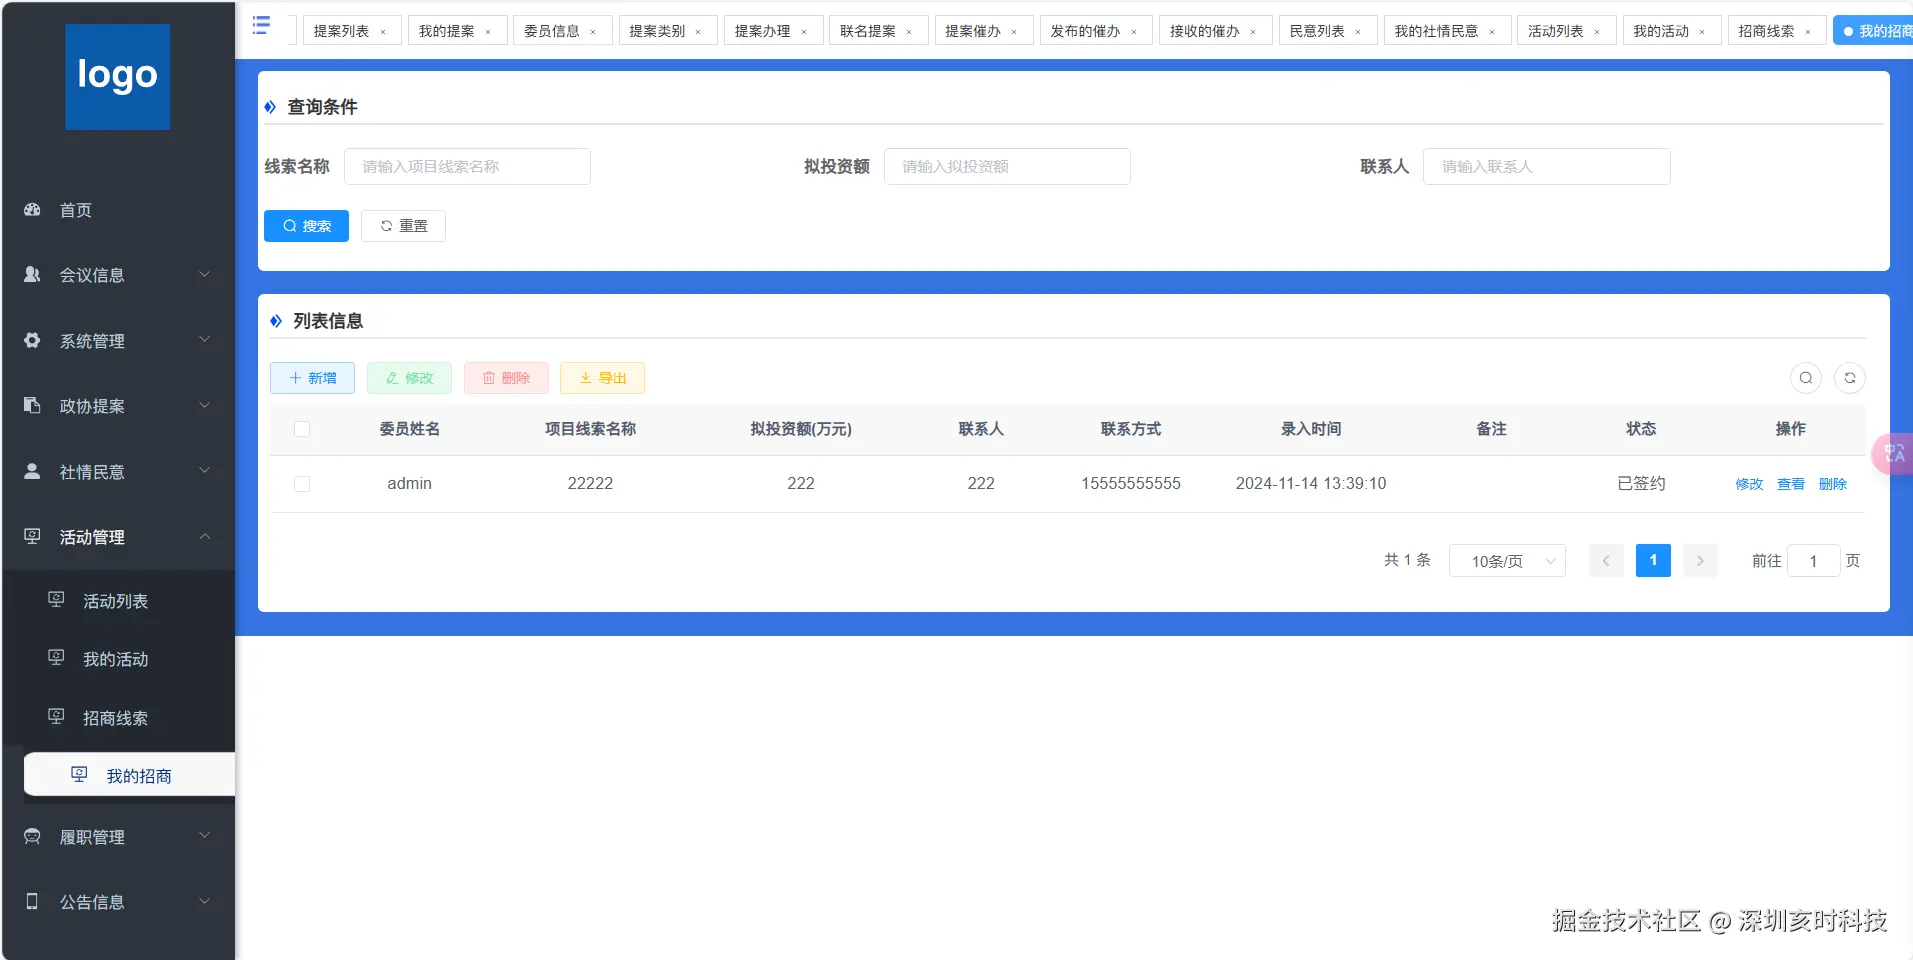Toggle the sidebar collapse hamburger icon
Screen dimensions: 1913x960
click(x=261, y=26)
